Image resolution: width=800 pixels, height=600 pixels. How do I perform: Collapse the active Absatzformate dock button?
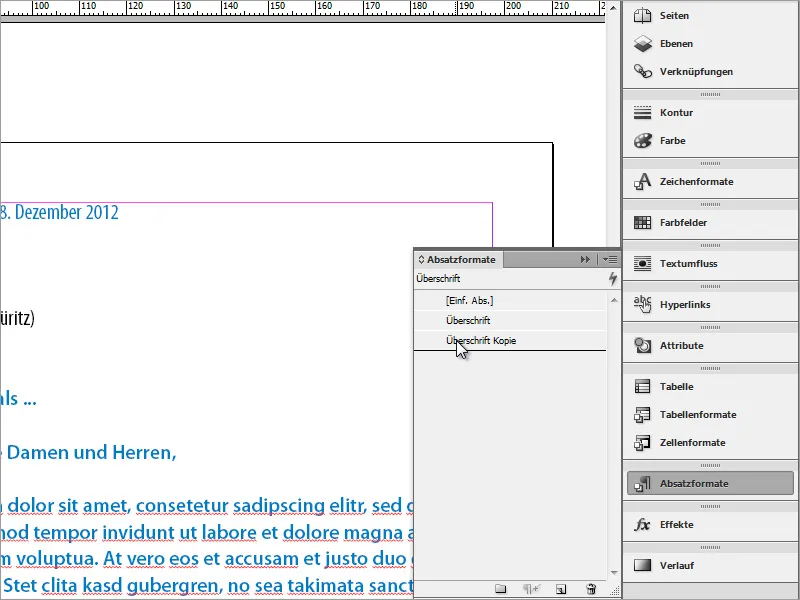710,484
